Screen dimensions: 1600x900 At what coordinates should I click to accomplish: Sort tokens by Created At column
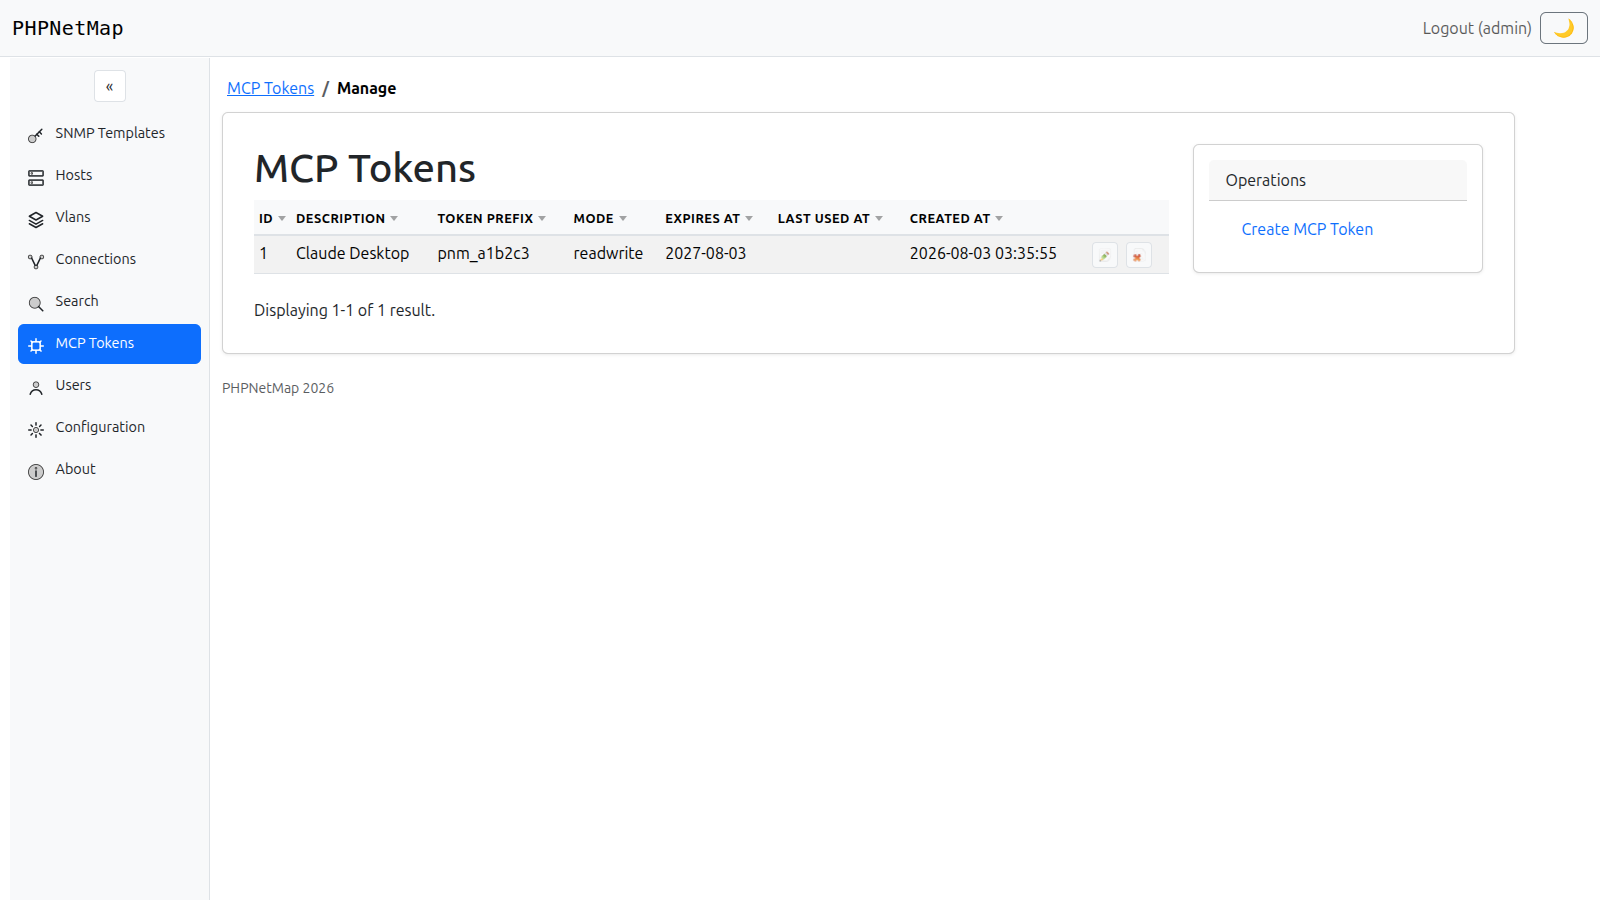click(956, 218)
